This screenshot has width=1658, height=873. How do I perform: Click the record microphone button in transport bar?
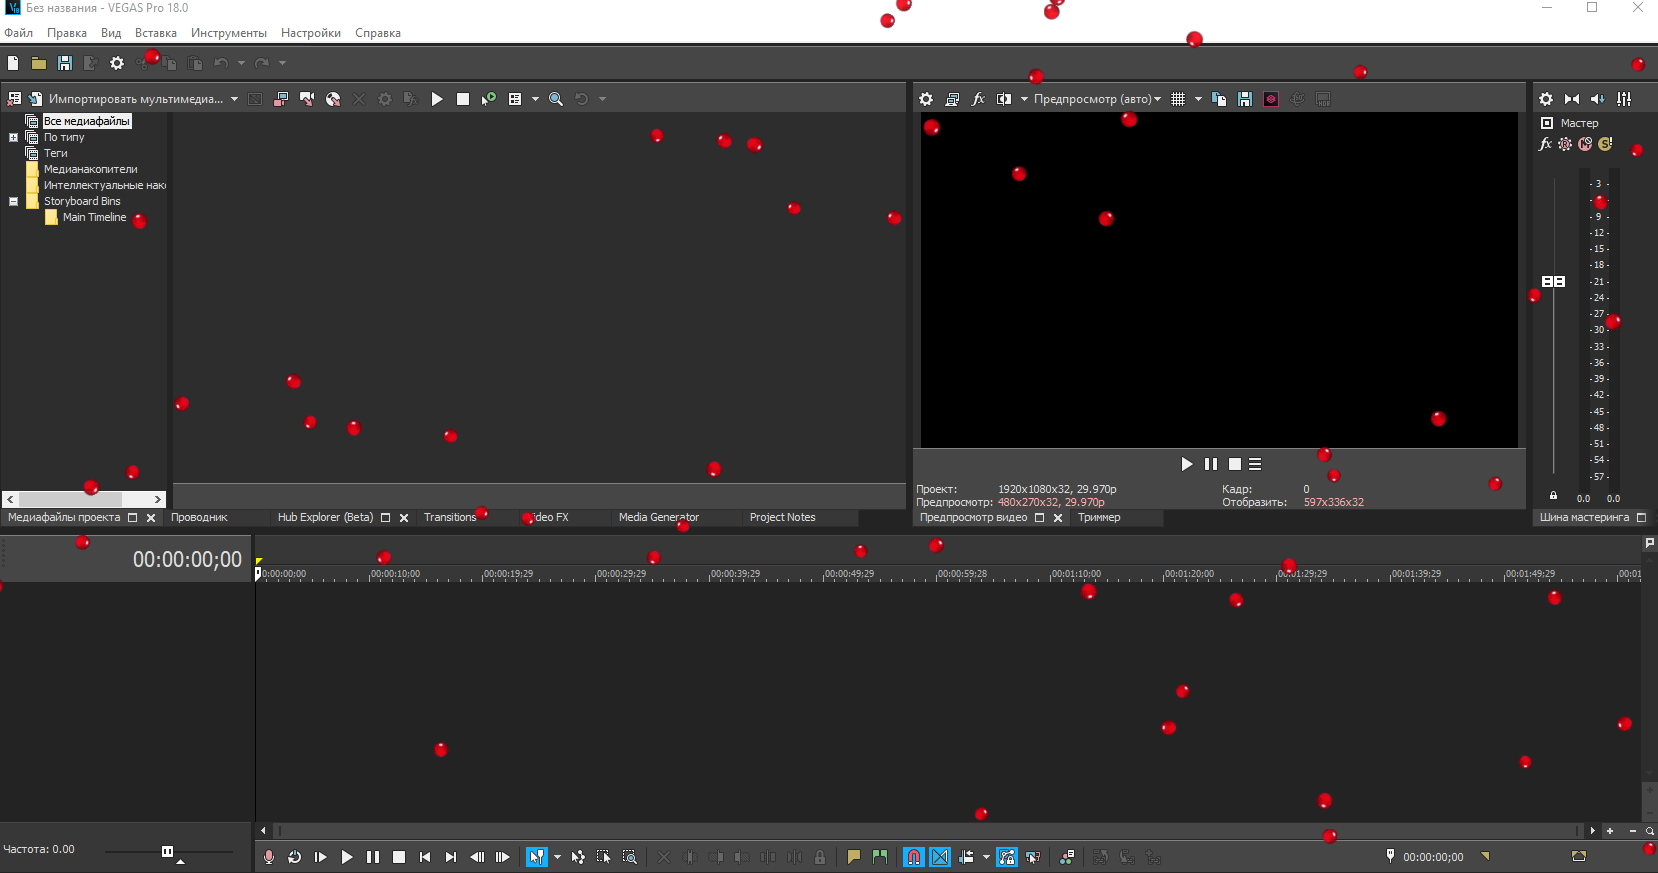(x=268, y=857)
